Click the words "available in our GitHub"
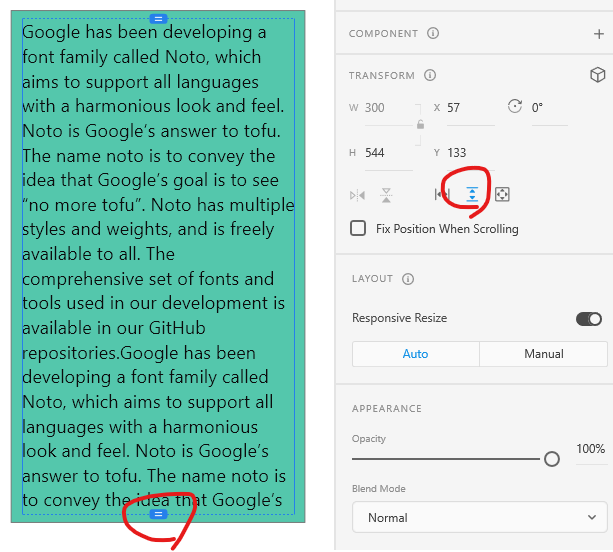The height and width of the screenshot is (552, 613). [114, 328]
